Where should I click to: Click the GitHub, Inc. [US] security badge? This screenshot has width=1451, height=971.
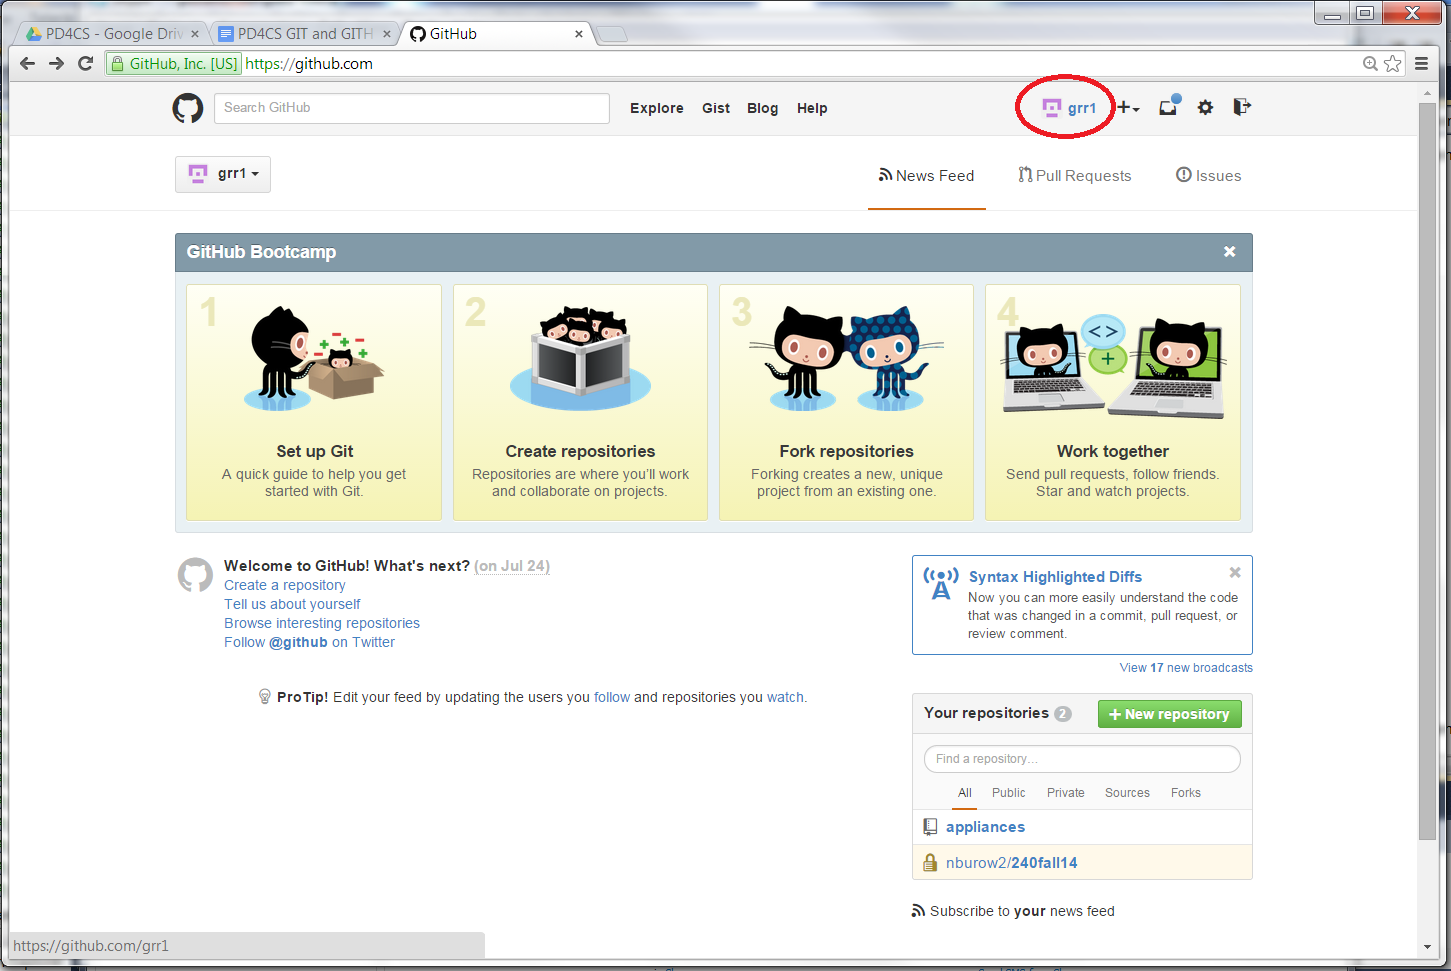point(174,63)
